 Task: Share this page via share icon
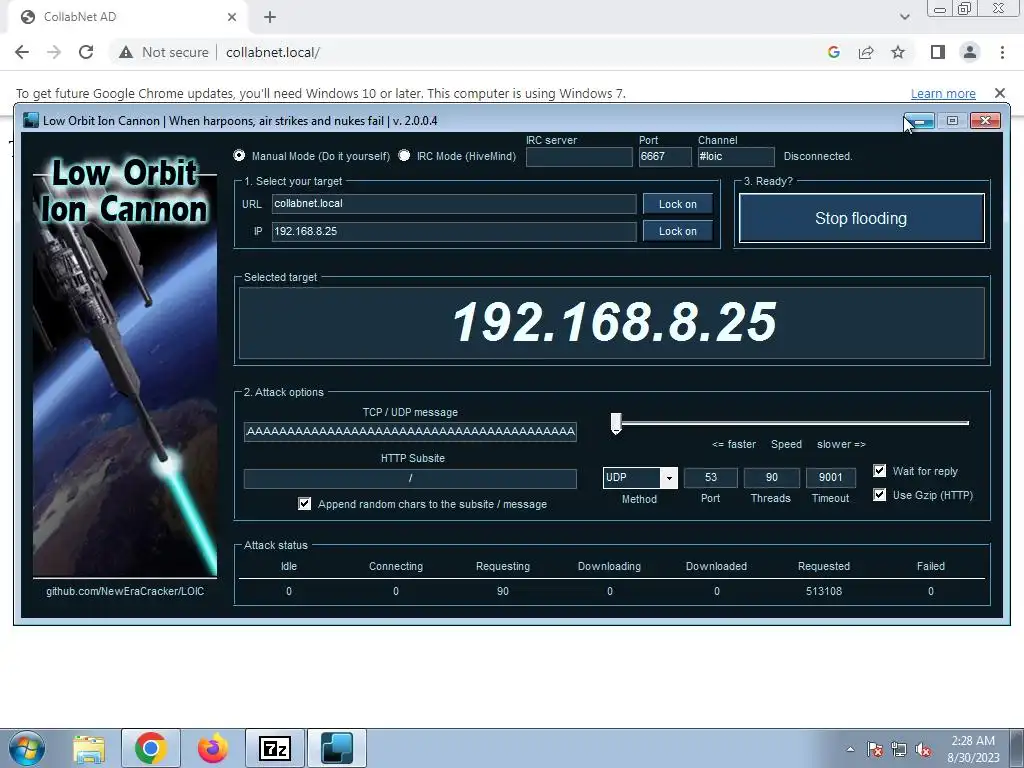[x=866, y=52]
